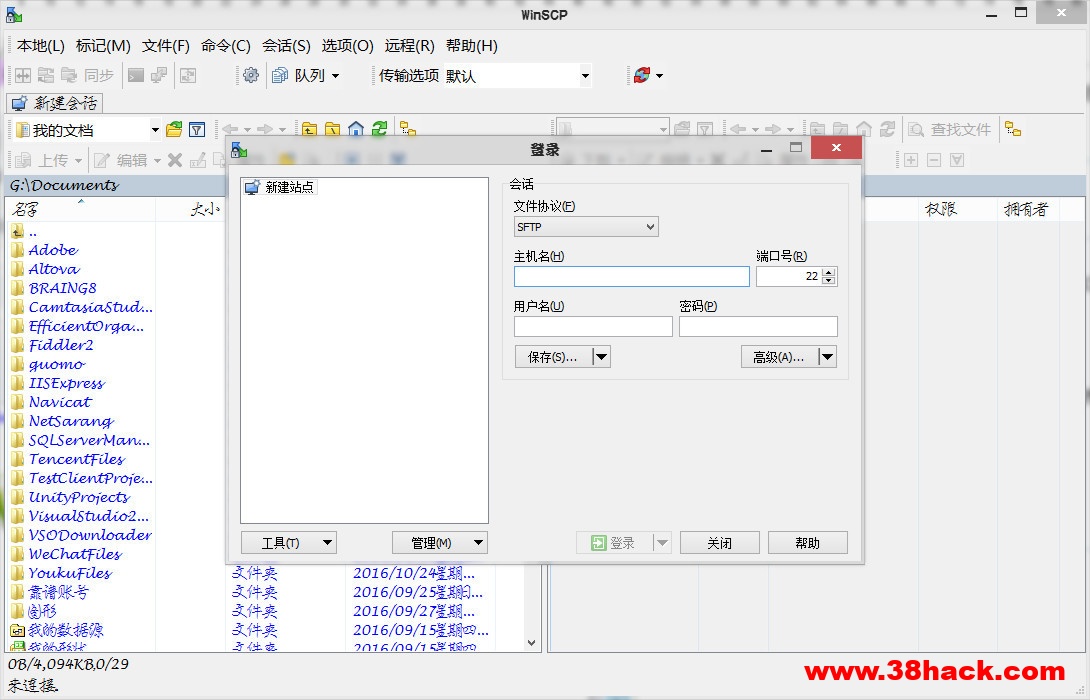Screen dimensions: 1090x700
Task: Expand the 传输选项 默认 dropdown
Action: (585, 76)
